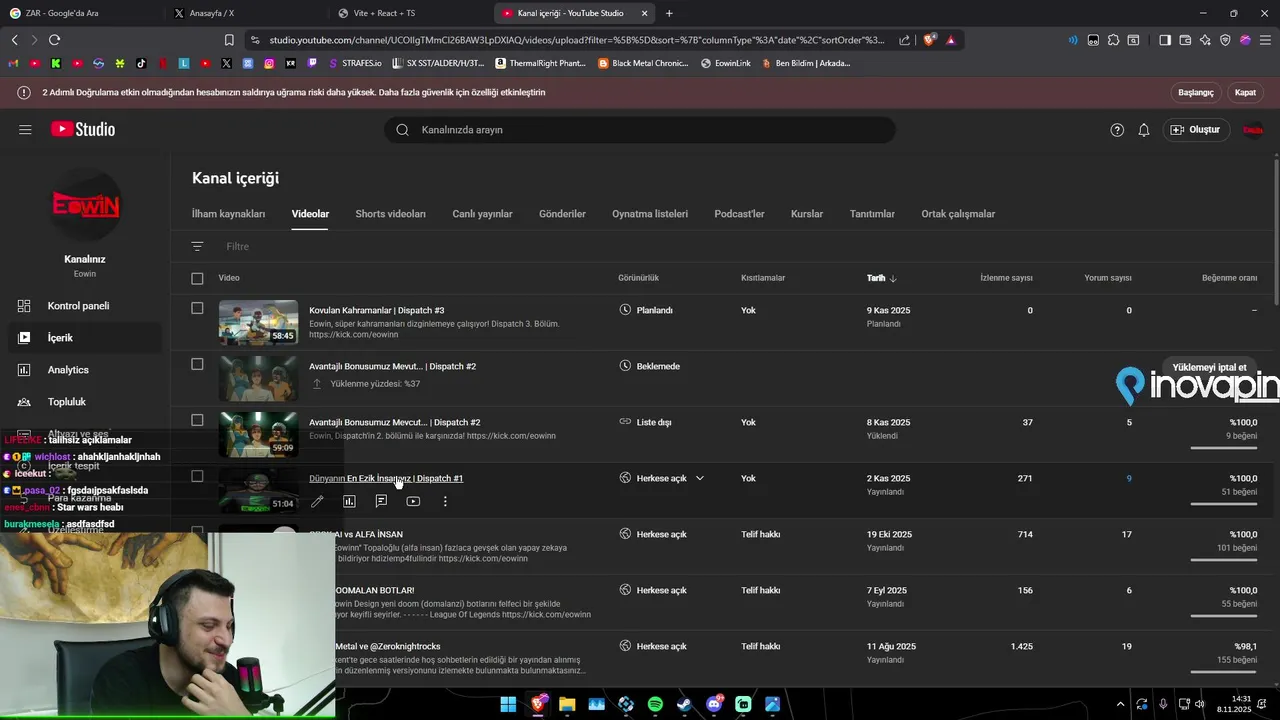The image size is (1280, 720).
Task: Click the pencil details icon for Dispatch #1
Action: click(317, 501)
